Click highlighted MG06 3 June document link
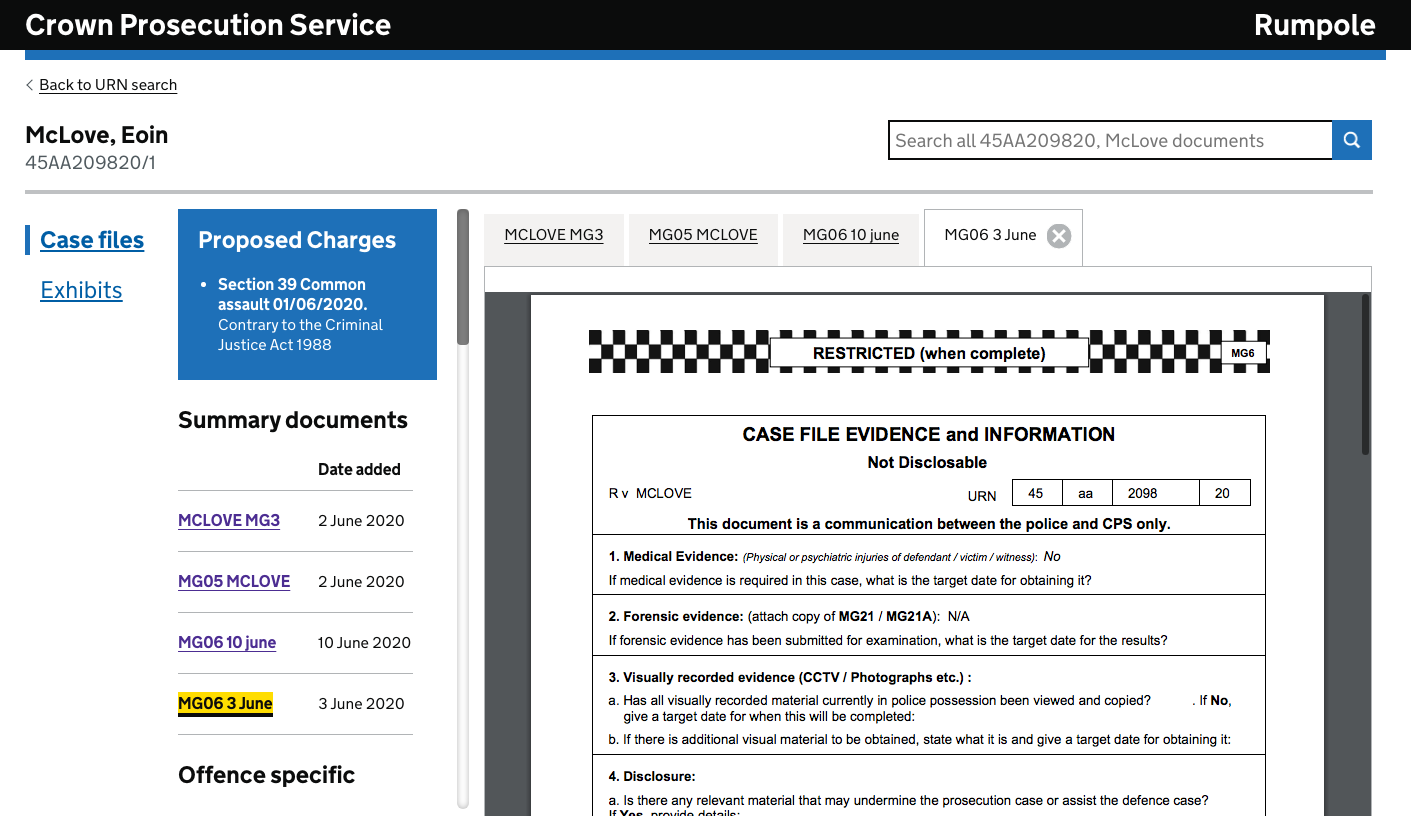This screenshot has width=1411, height=816. coord(225,703)
